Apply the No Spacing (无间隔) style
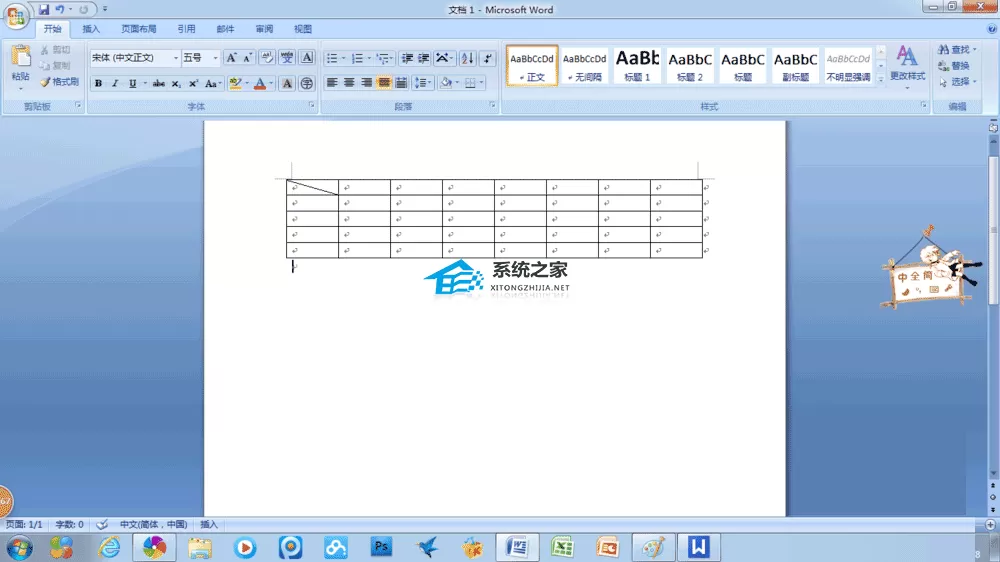Viewport: 1000px width, 562px height. coord(584,65)
